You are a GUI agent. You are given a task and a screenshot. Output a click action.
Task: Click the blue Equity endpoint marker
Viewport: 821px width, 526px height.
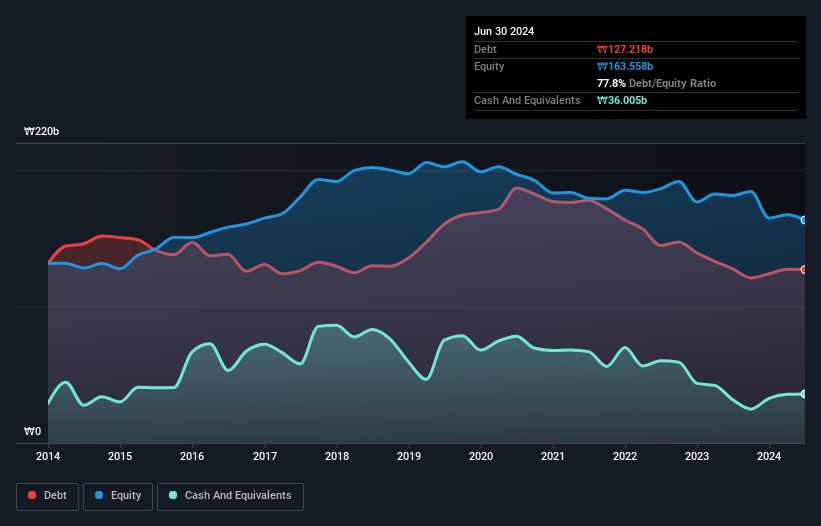tap(804, 220)
